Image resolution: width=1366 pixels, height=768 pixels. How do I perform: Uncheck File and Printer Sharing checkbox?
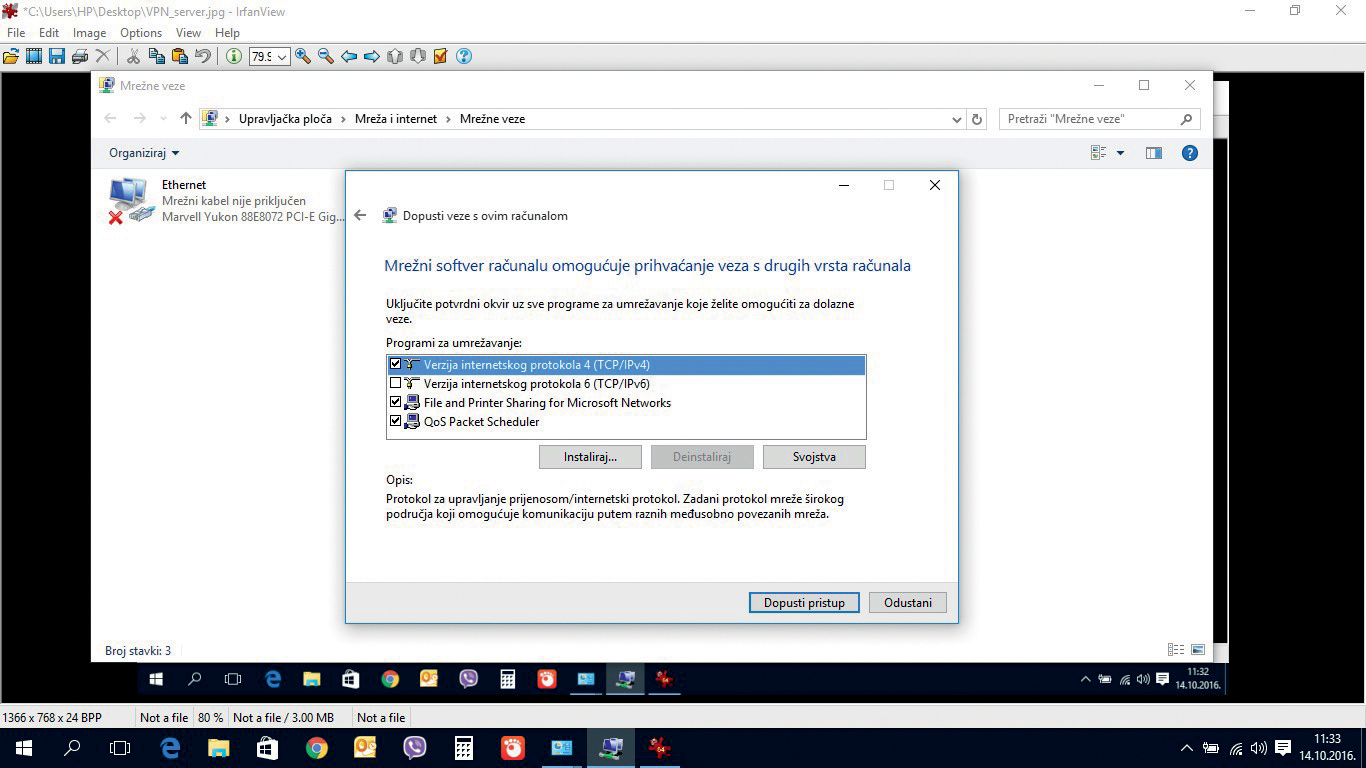pyautogui.click(x=395, y=403)
